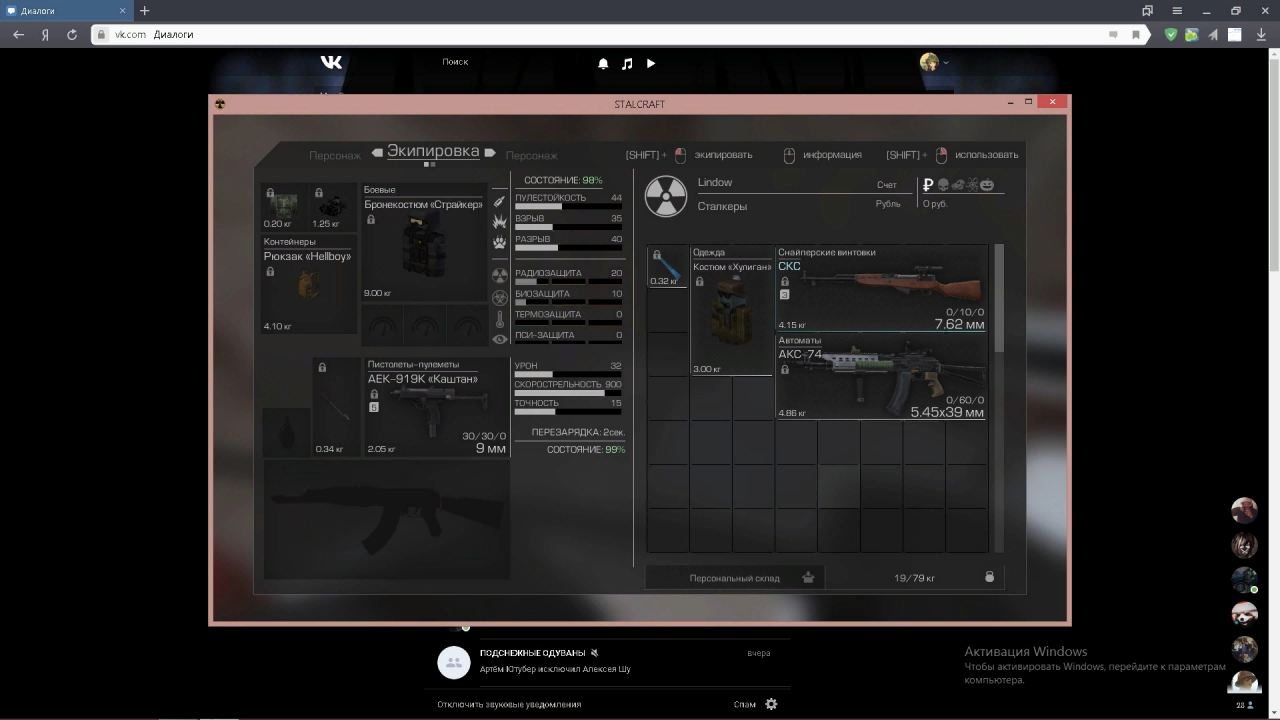Image resolution: width=1280 pixels, height=720 pixels.
Task: Select the 1.25 кг equipped item slot
Action: [333, 208]
